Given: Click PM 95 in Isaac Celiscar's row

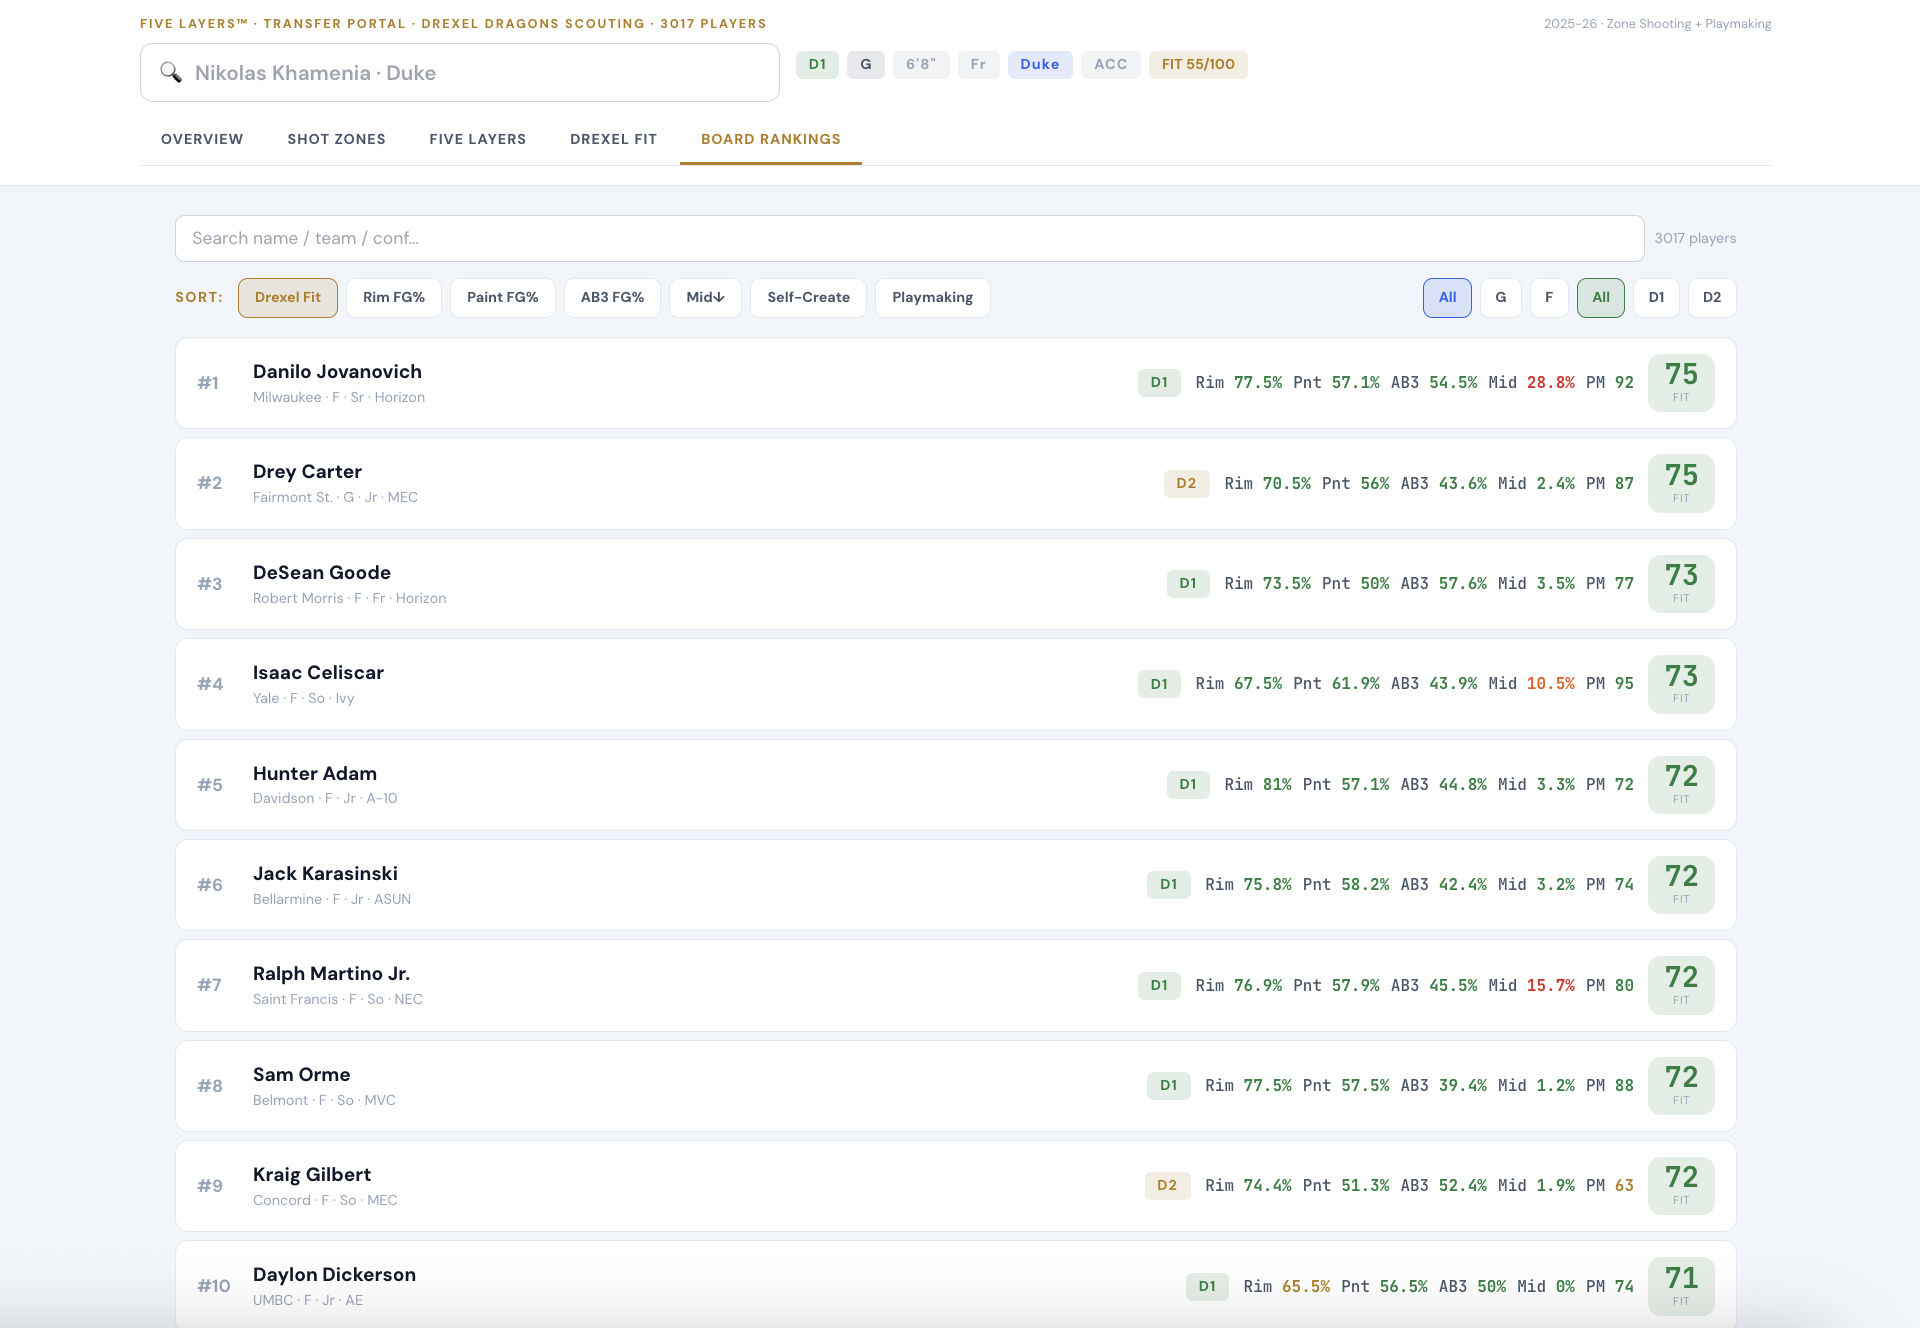Looking at the screenshot, I should coord(1610,684).
